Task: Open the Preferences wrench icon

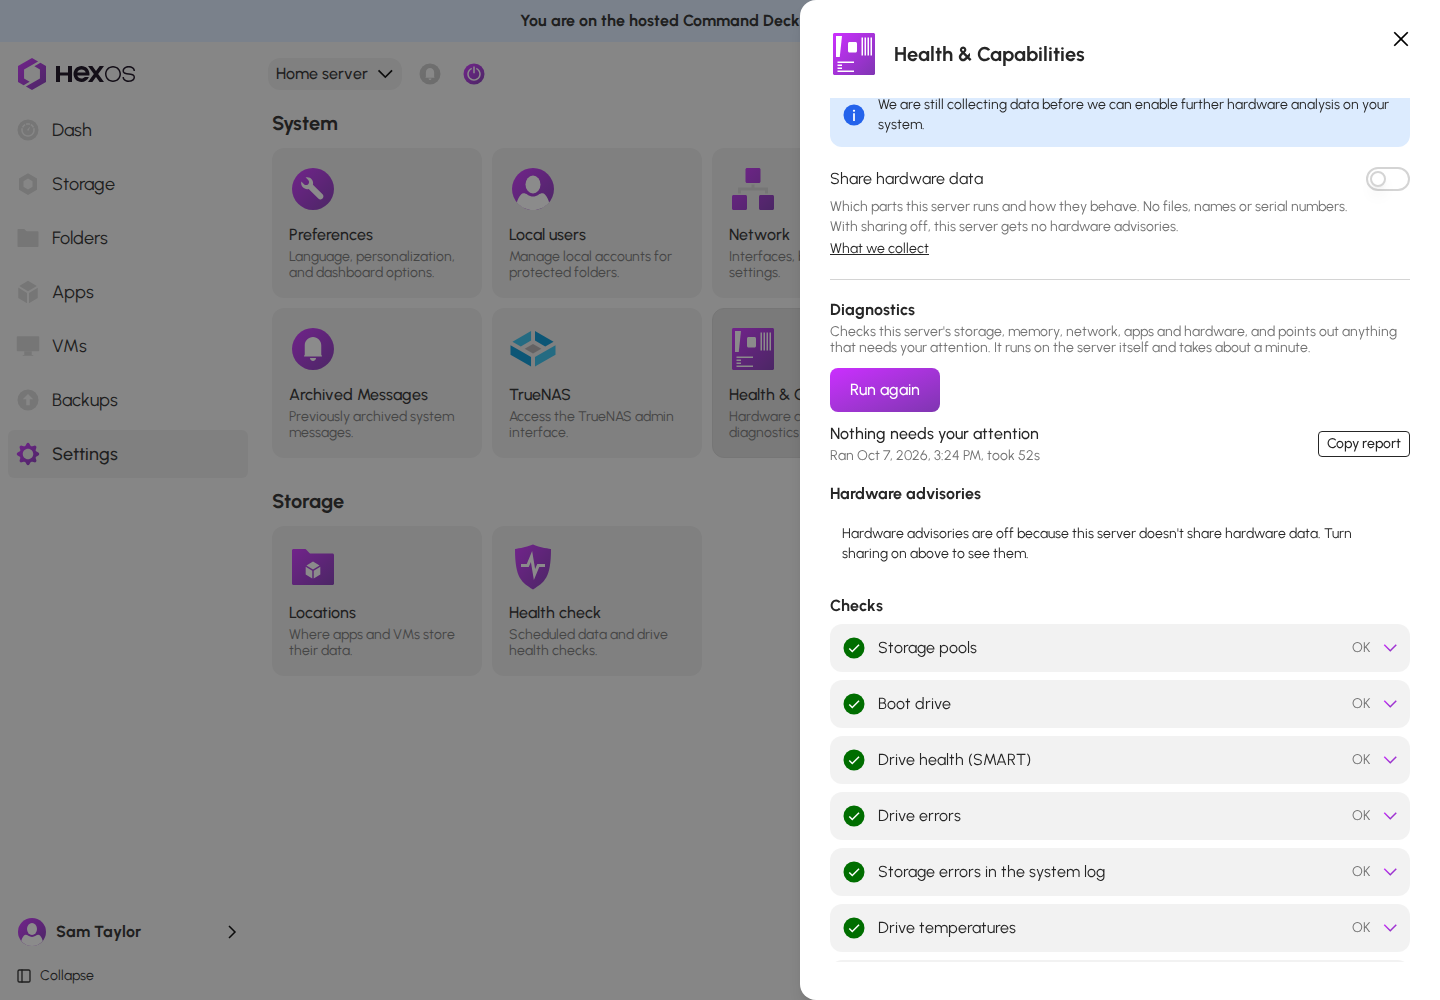Action: pyautogui.click(x=313, y=189)
